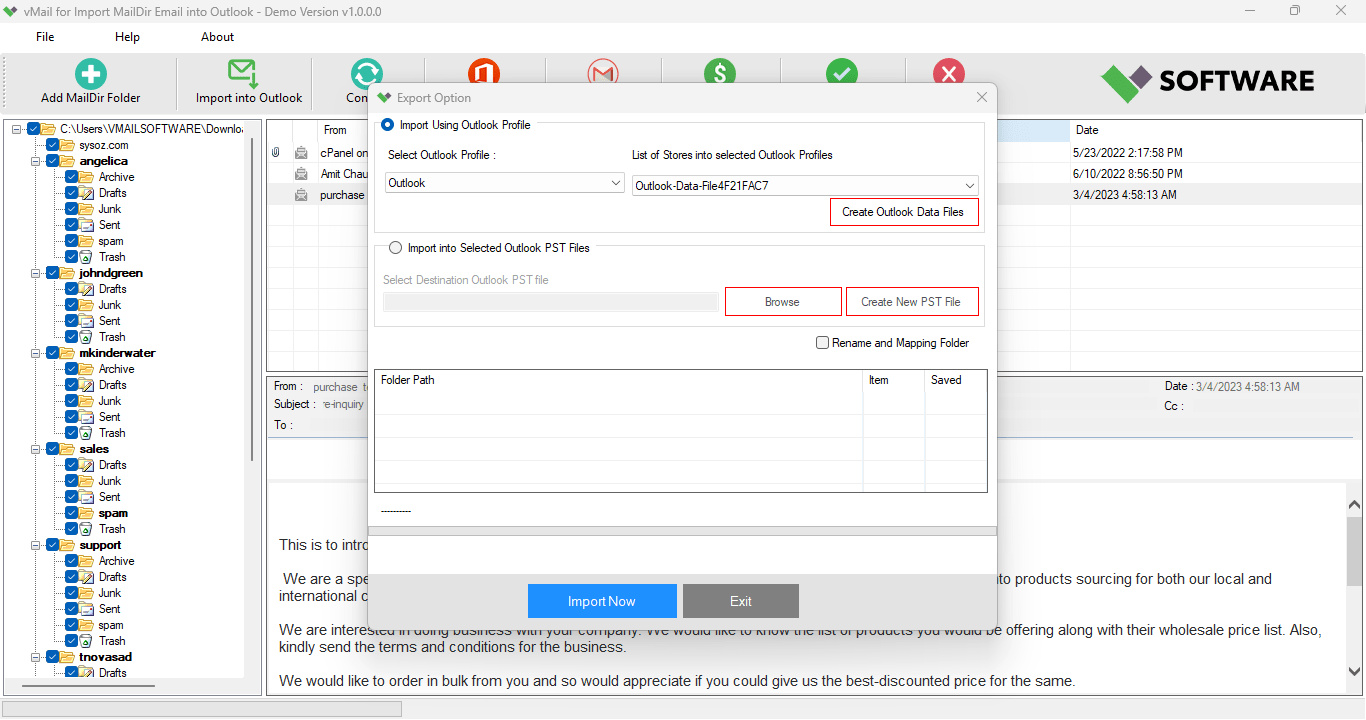Click the Drafts pencil icon under johndgreen
1366x720 pixels.
(x=87, y=289)
